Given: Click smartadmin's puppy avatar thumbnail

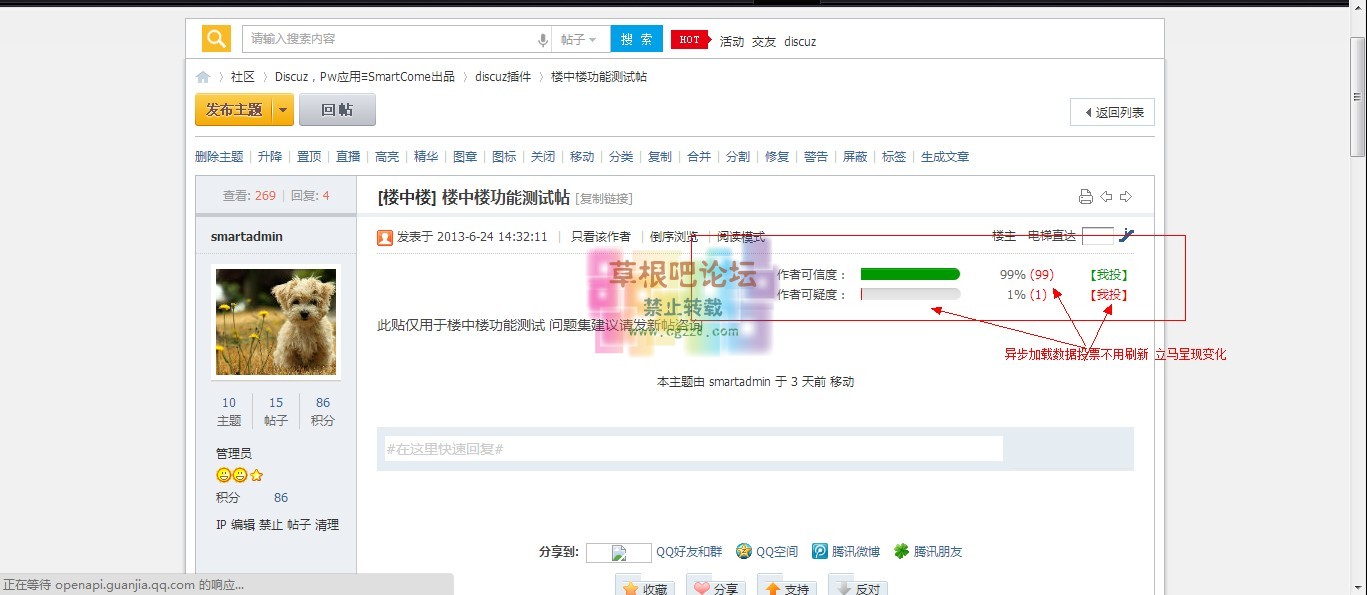Looking at the screenshot, I should [276, 321].
